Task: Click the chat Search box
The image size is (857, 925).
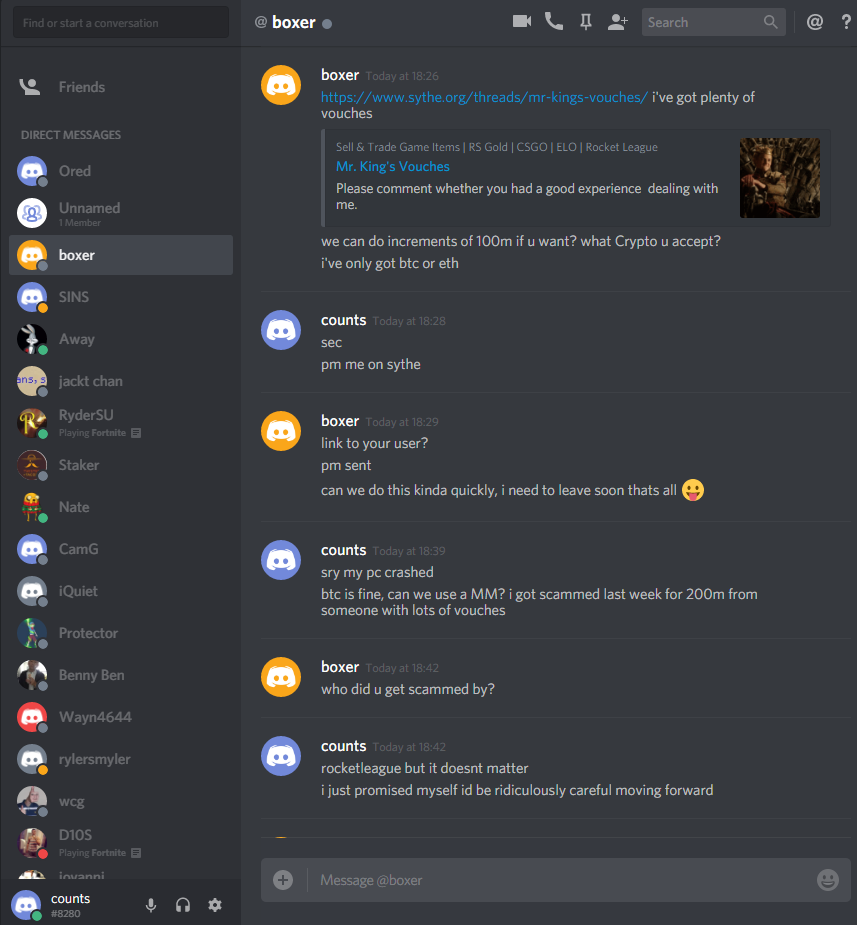Action: coord(713,22)
